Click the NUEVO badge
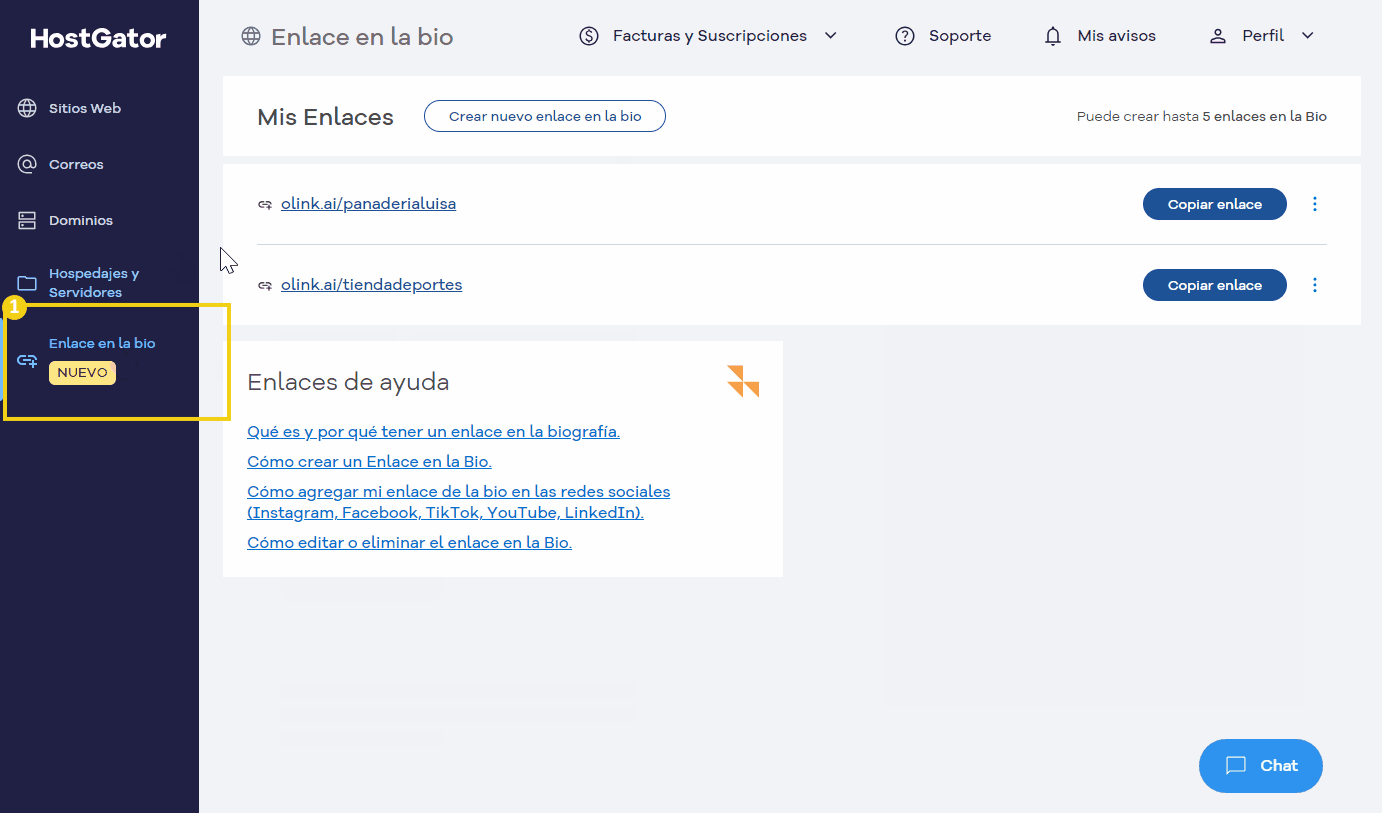 83,373
